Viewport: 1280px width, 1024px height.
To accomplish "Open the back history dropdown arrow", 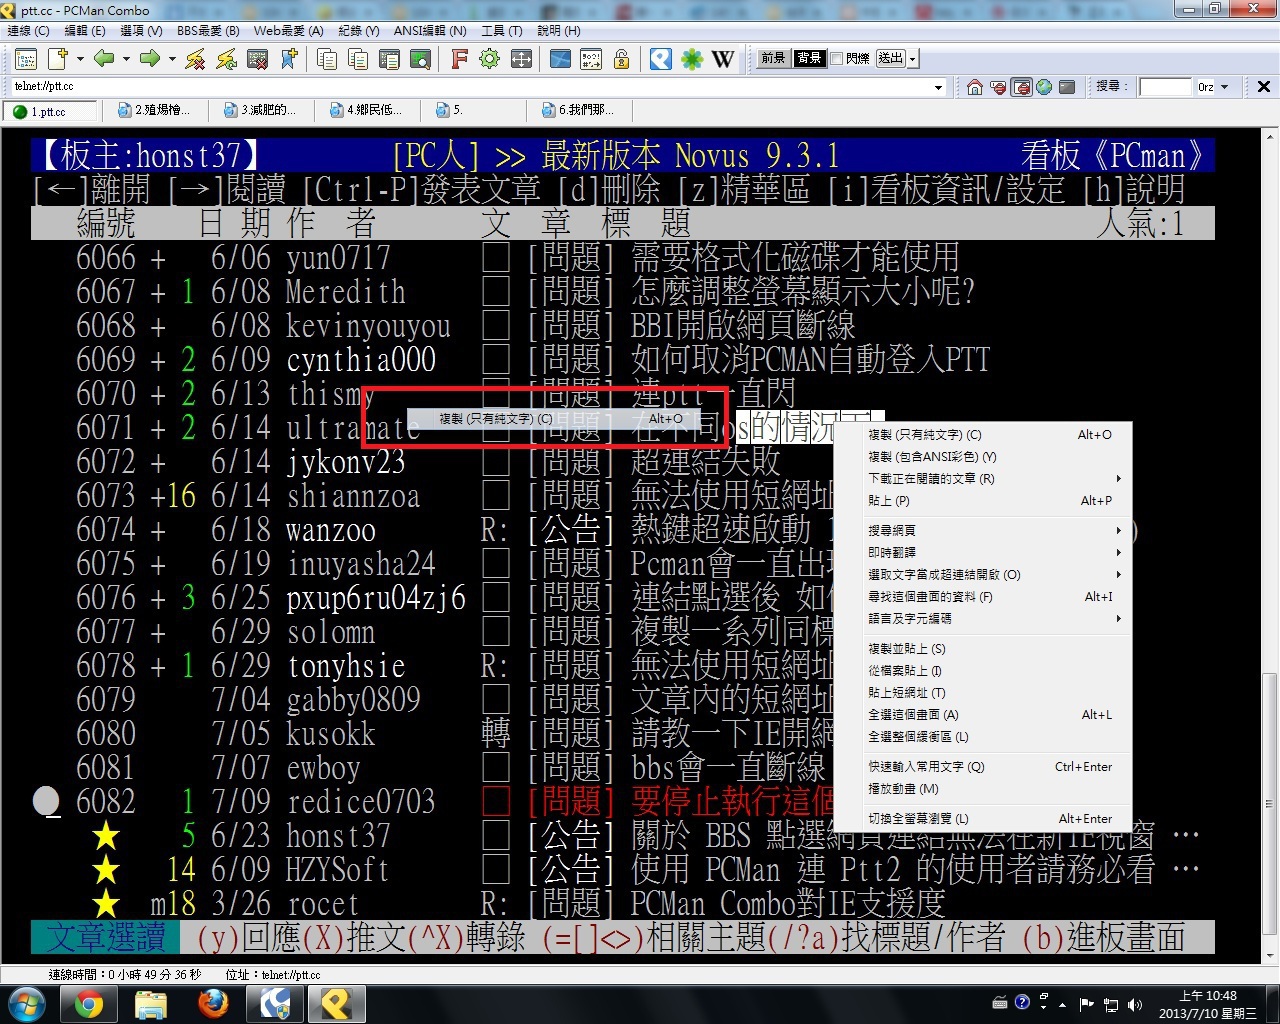I will tap(126, 59).
